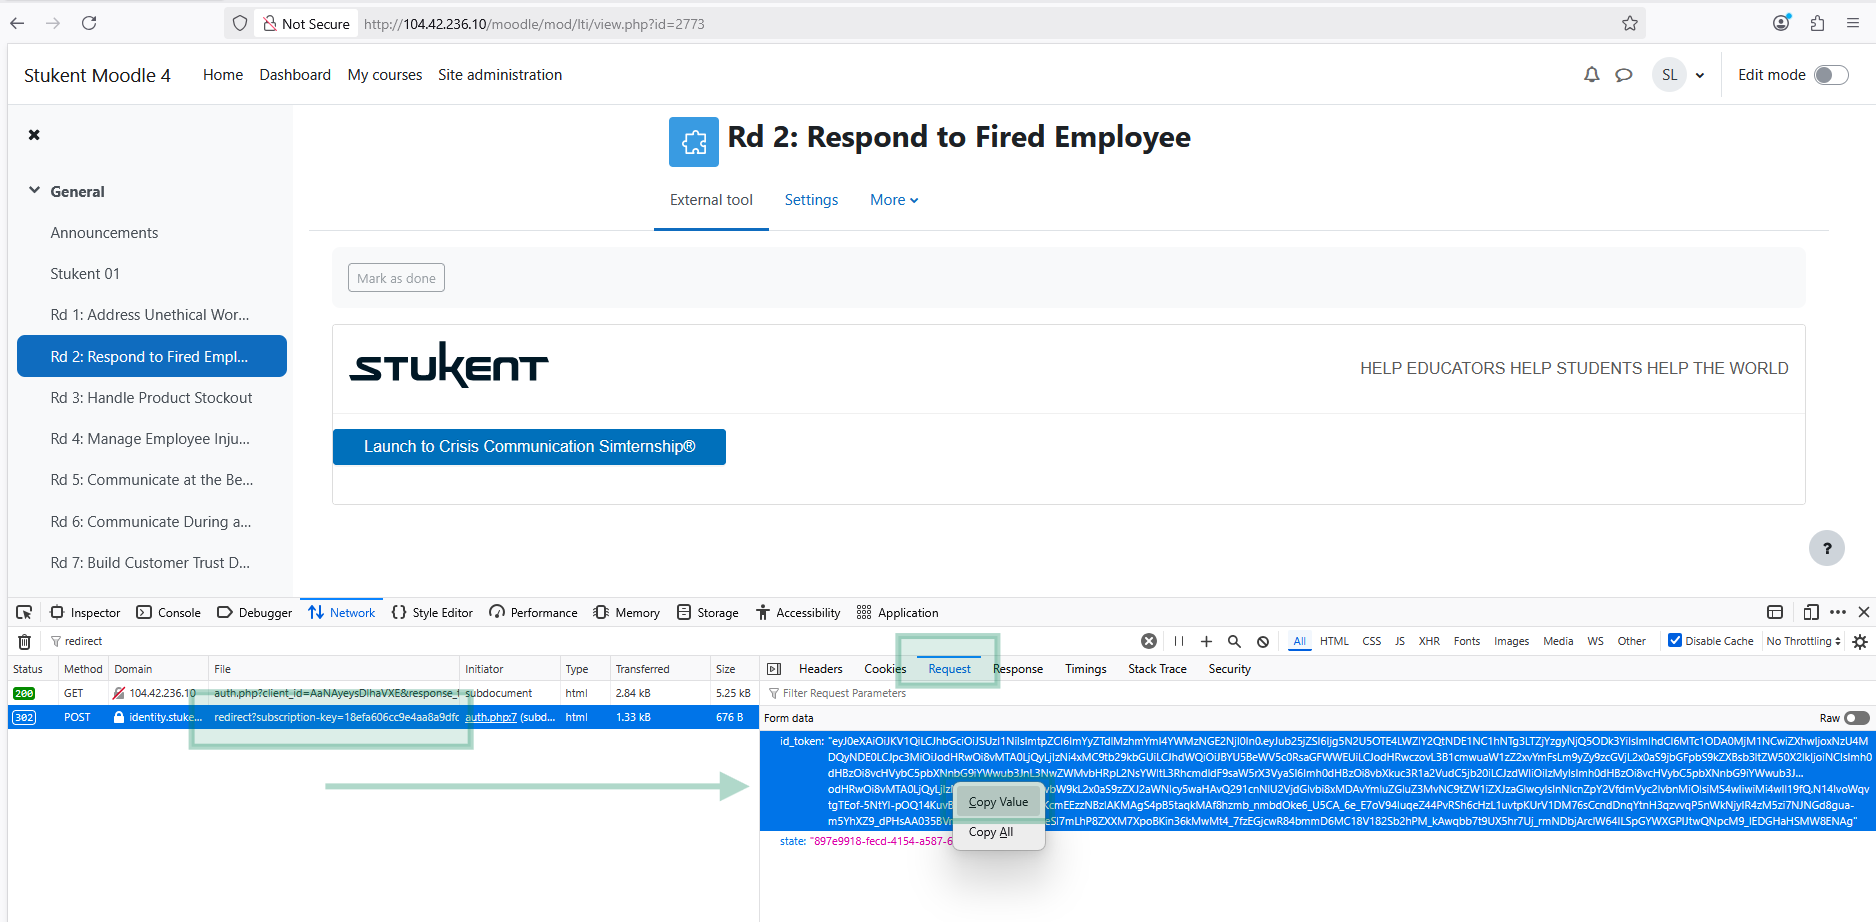
Task: Click the trash icon to clear network log
Action: 25,642
